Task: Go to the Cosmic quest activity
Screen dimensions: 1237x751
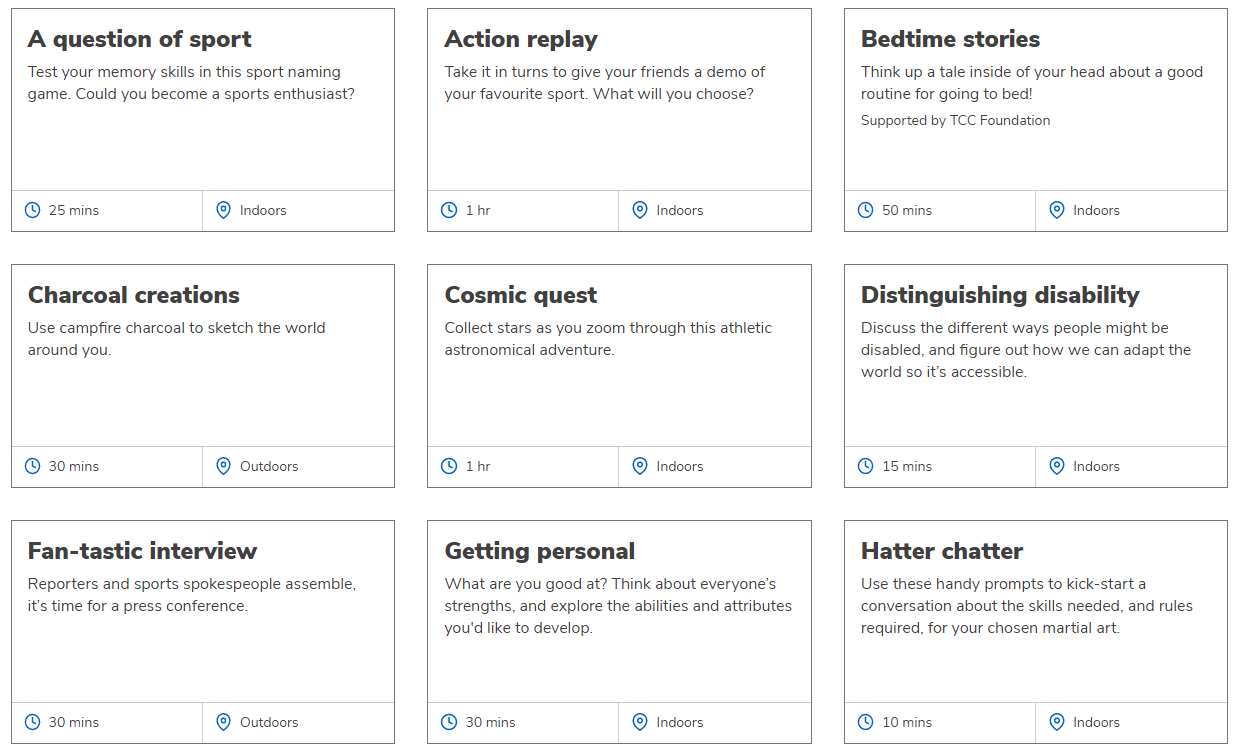Action: point(520,295)
